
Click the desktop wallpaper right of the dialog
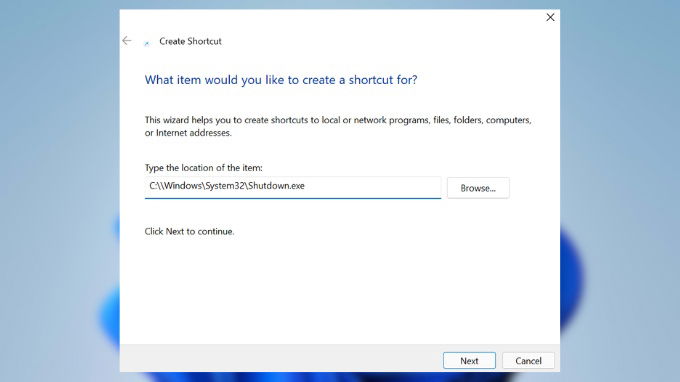[620, 130]
